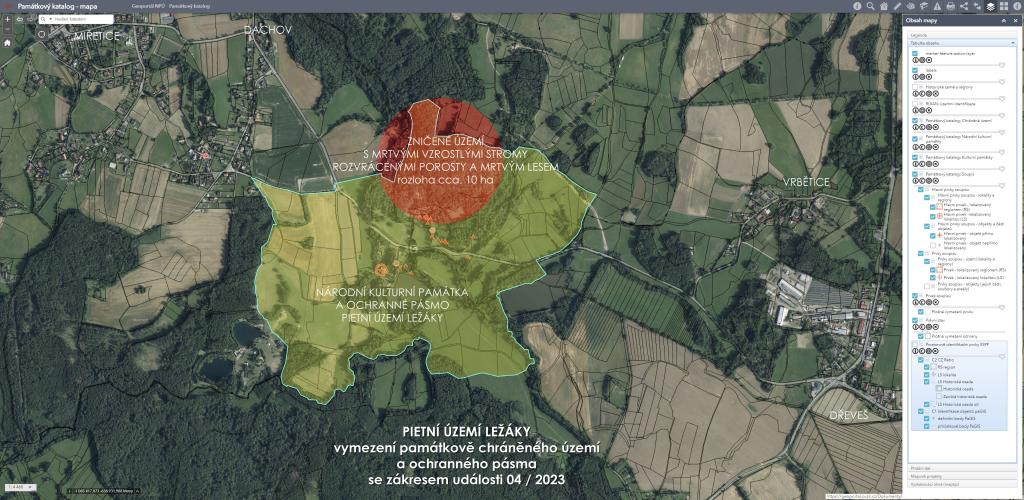Open the Geoportál NPÚ link
Viewport: 1024px width, 500px height.
coord(147,6)
